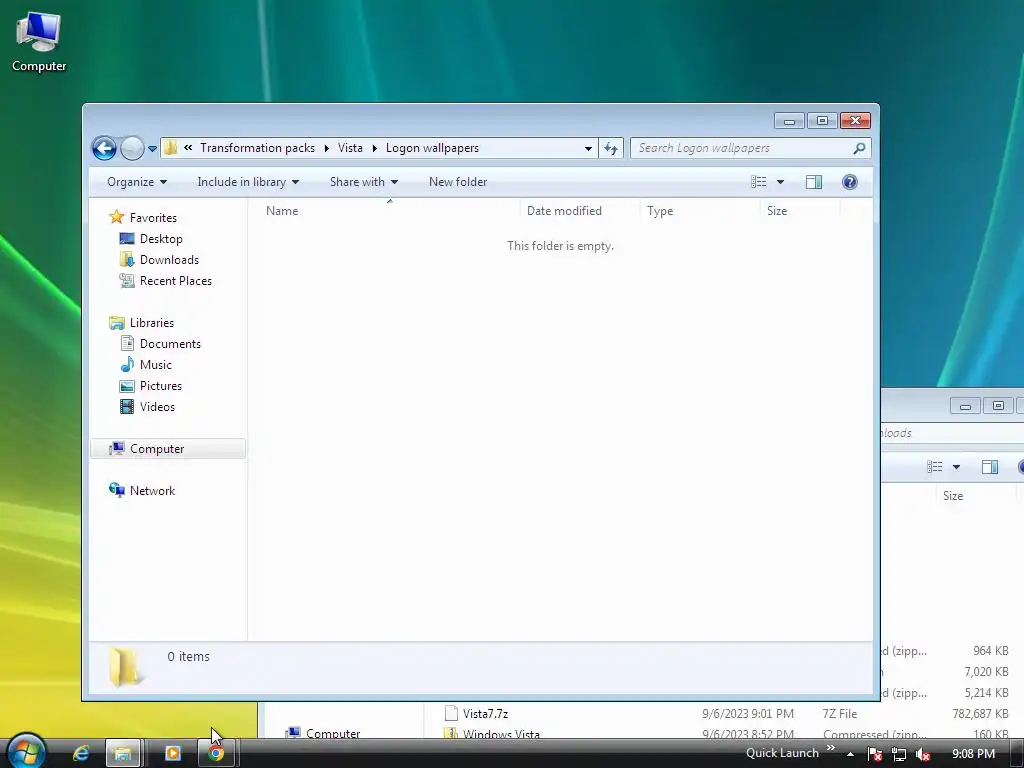Create a New folder

point(458,182)
